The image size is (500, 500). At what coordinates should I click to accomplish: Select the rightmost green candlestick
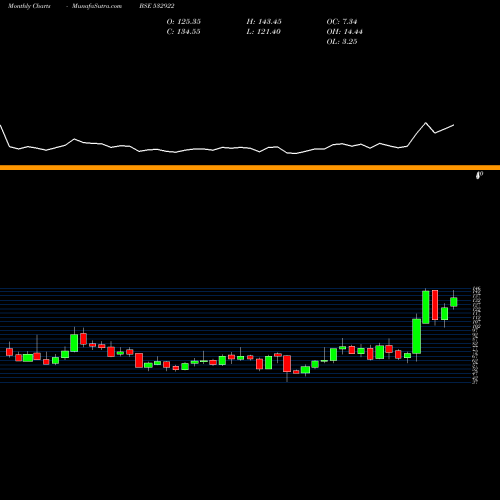click(x=454, y=302)
